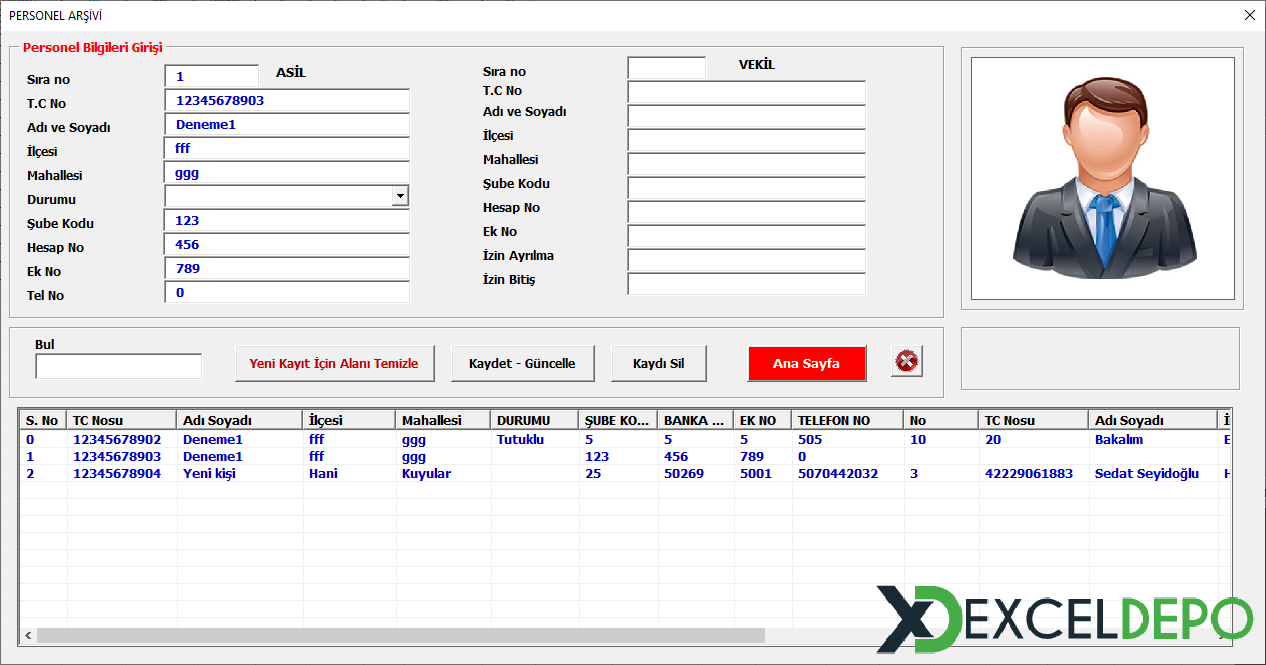This screenshot has width=1266, height=665.
Task: Click the DURUMU column header
Action: [x=535, y=420]
